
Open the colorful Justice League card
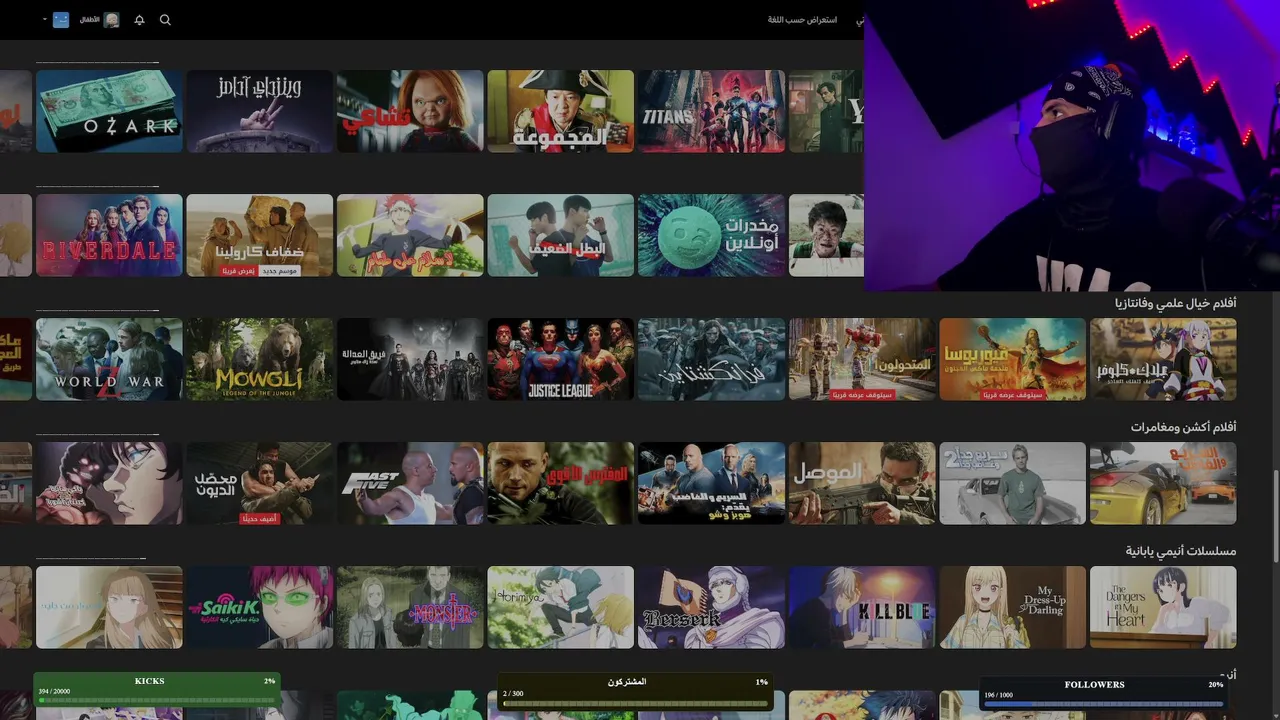pos(561,359)
